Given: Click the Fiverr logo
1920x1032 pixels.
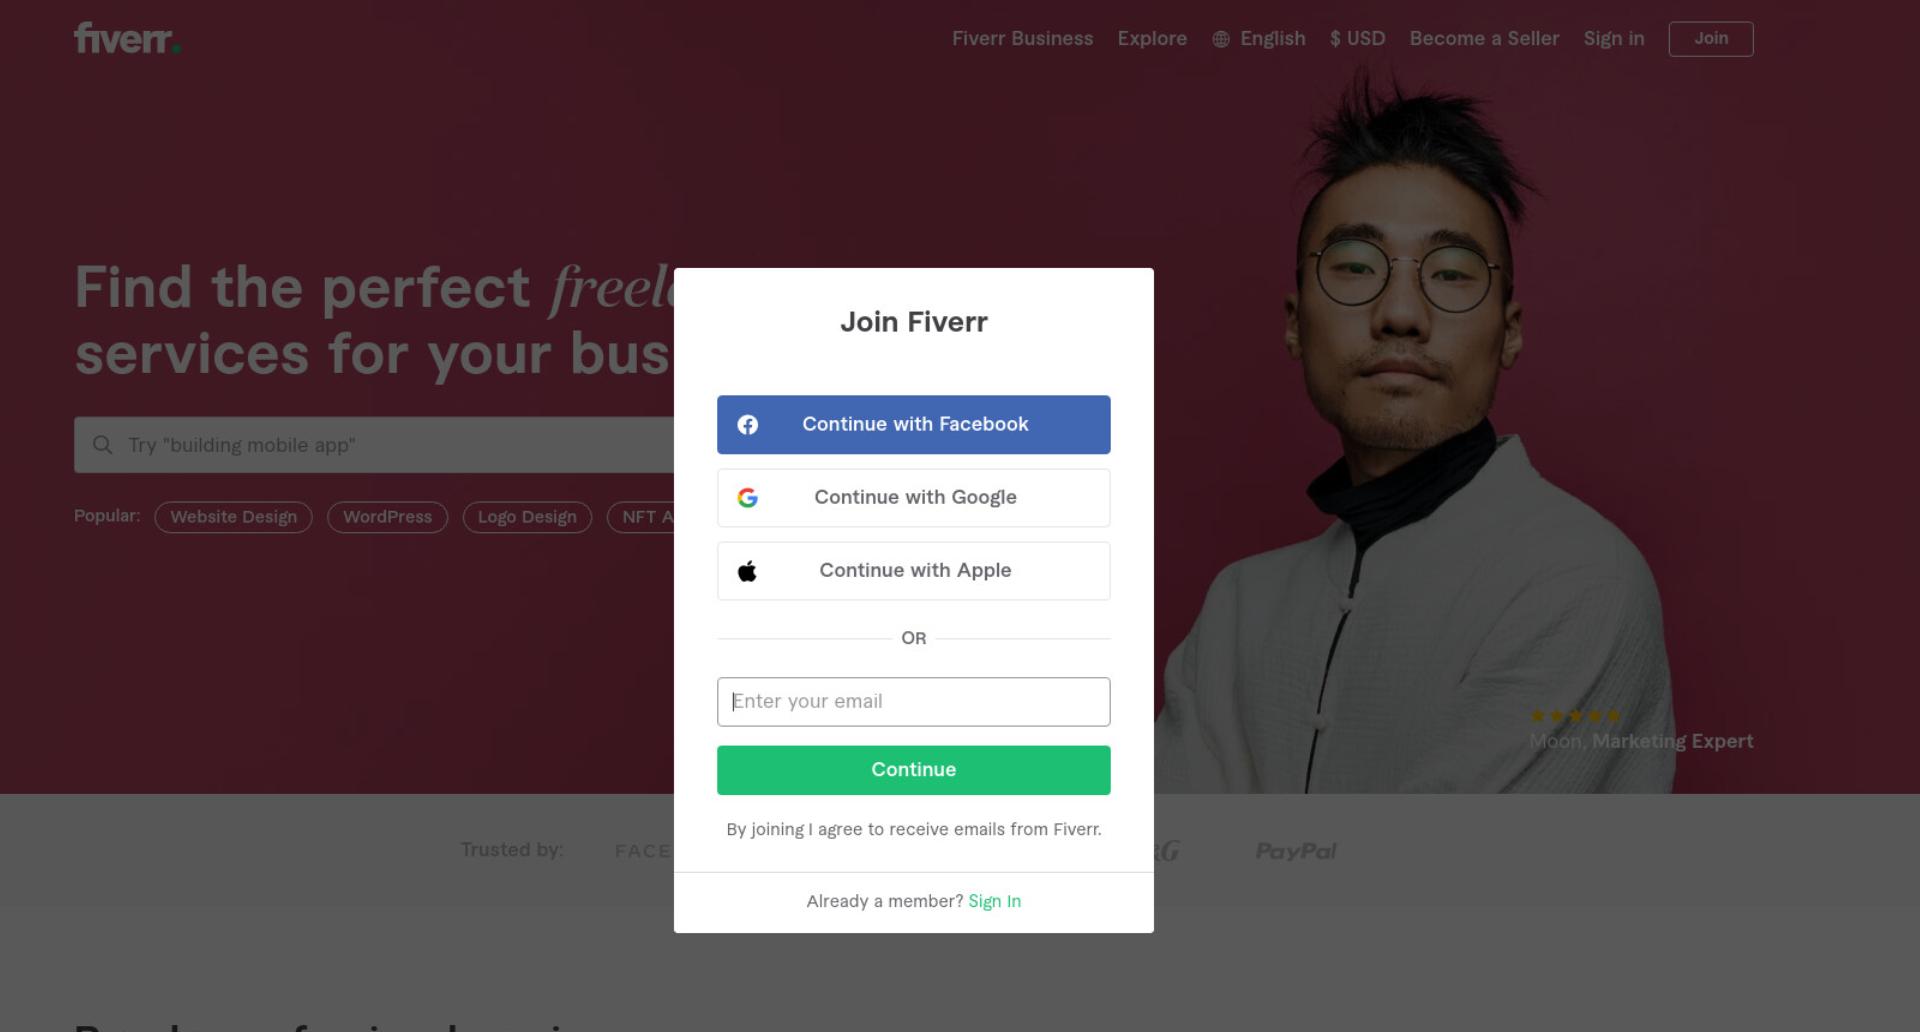Looking at the screenshot, I should (127, 38).
